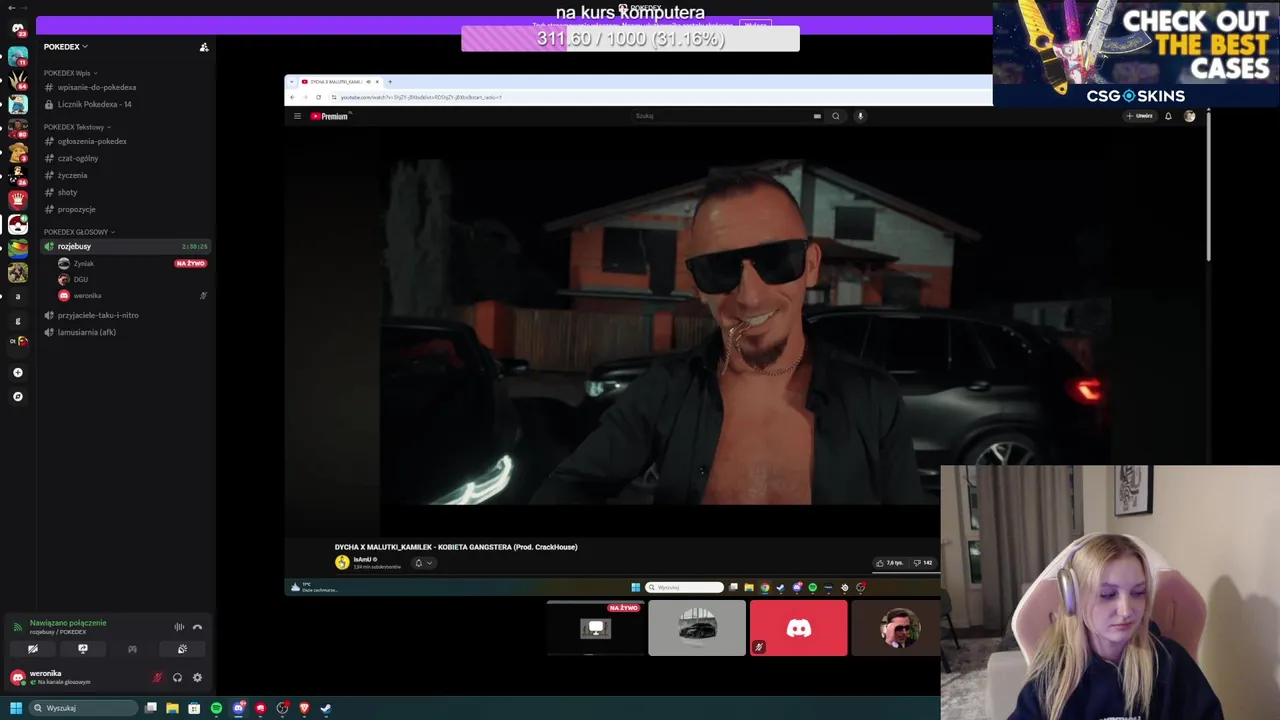
Task: Open new browser tab plus button
Action: [390, 82]
